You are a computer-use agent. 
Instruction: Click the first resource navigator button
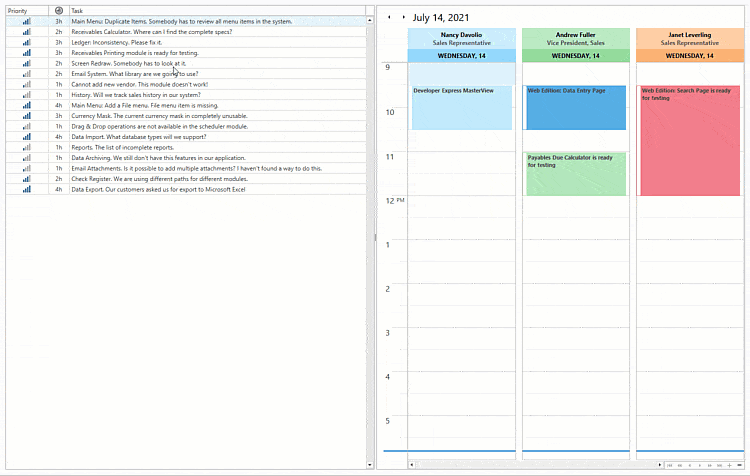(670, 465)
